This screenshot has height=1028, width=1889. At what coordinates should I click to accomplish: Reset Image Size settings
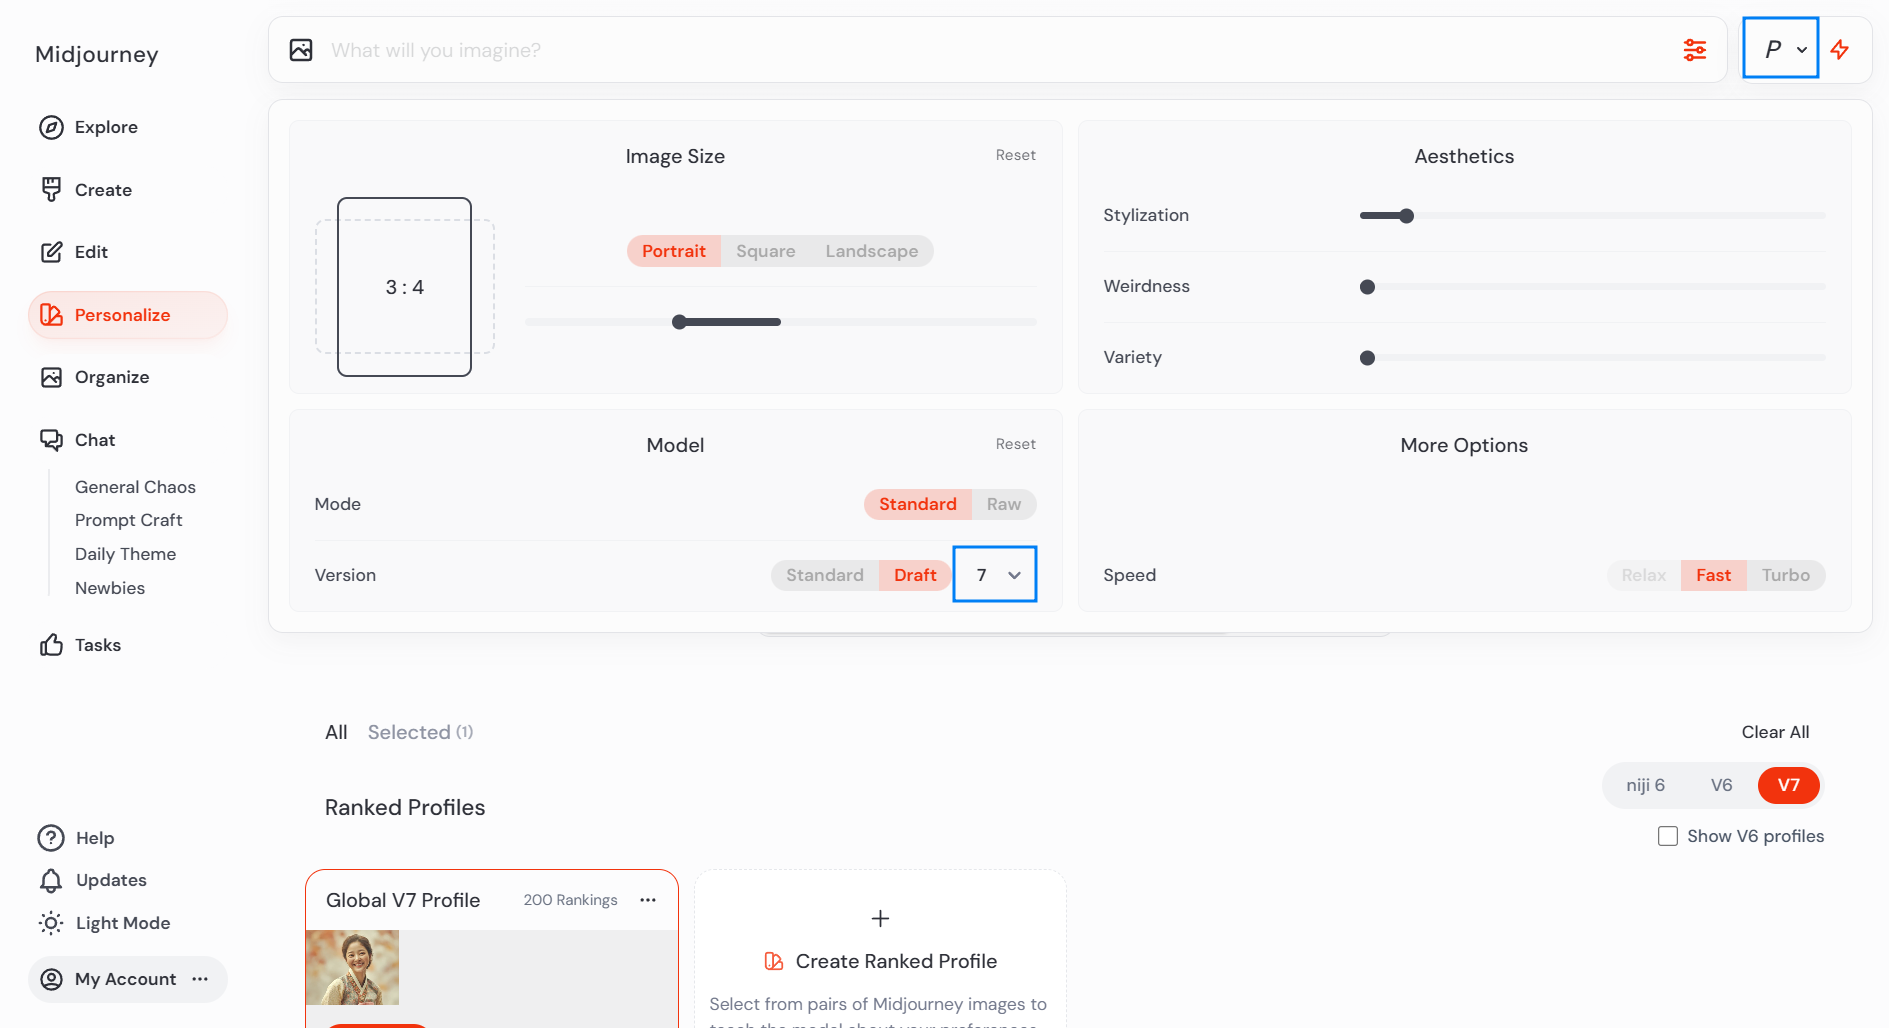click(1015, 155)
